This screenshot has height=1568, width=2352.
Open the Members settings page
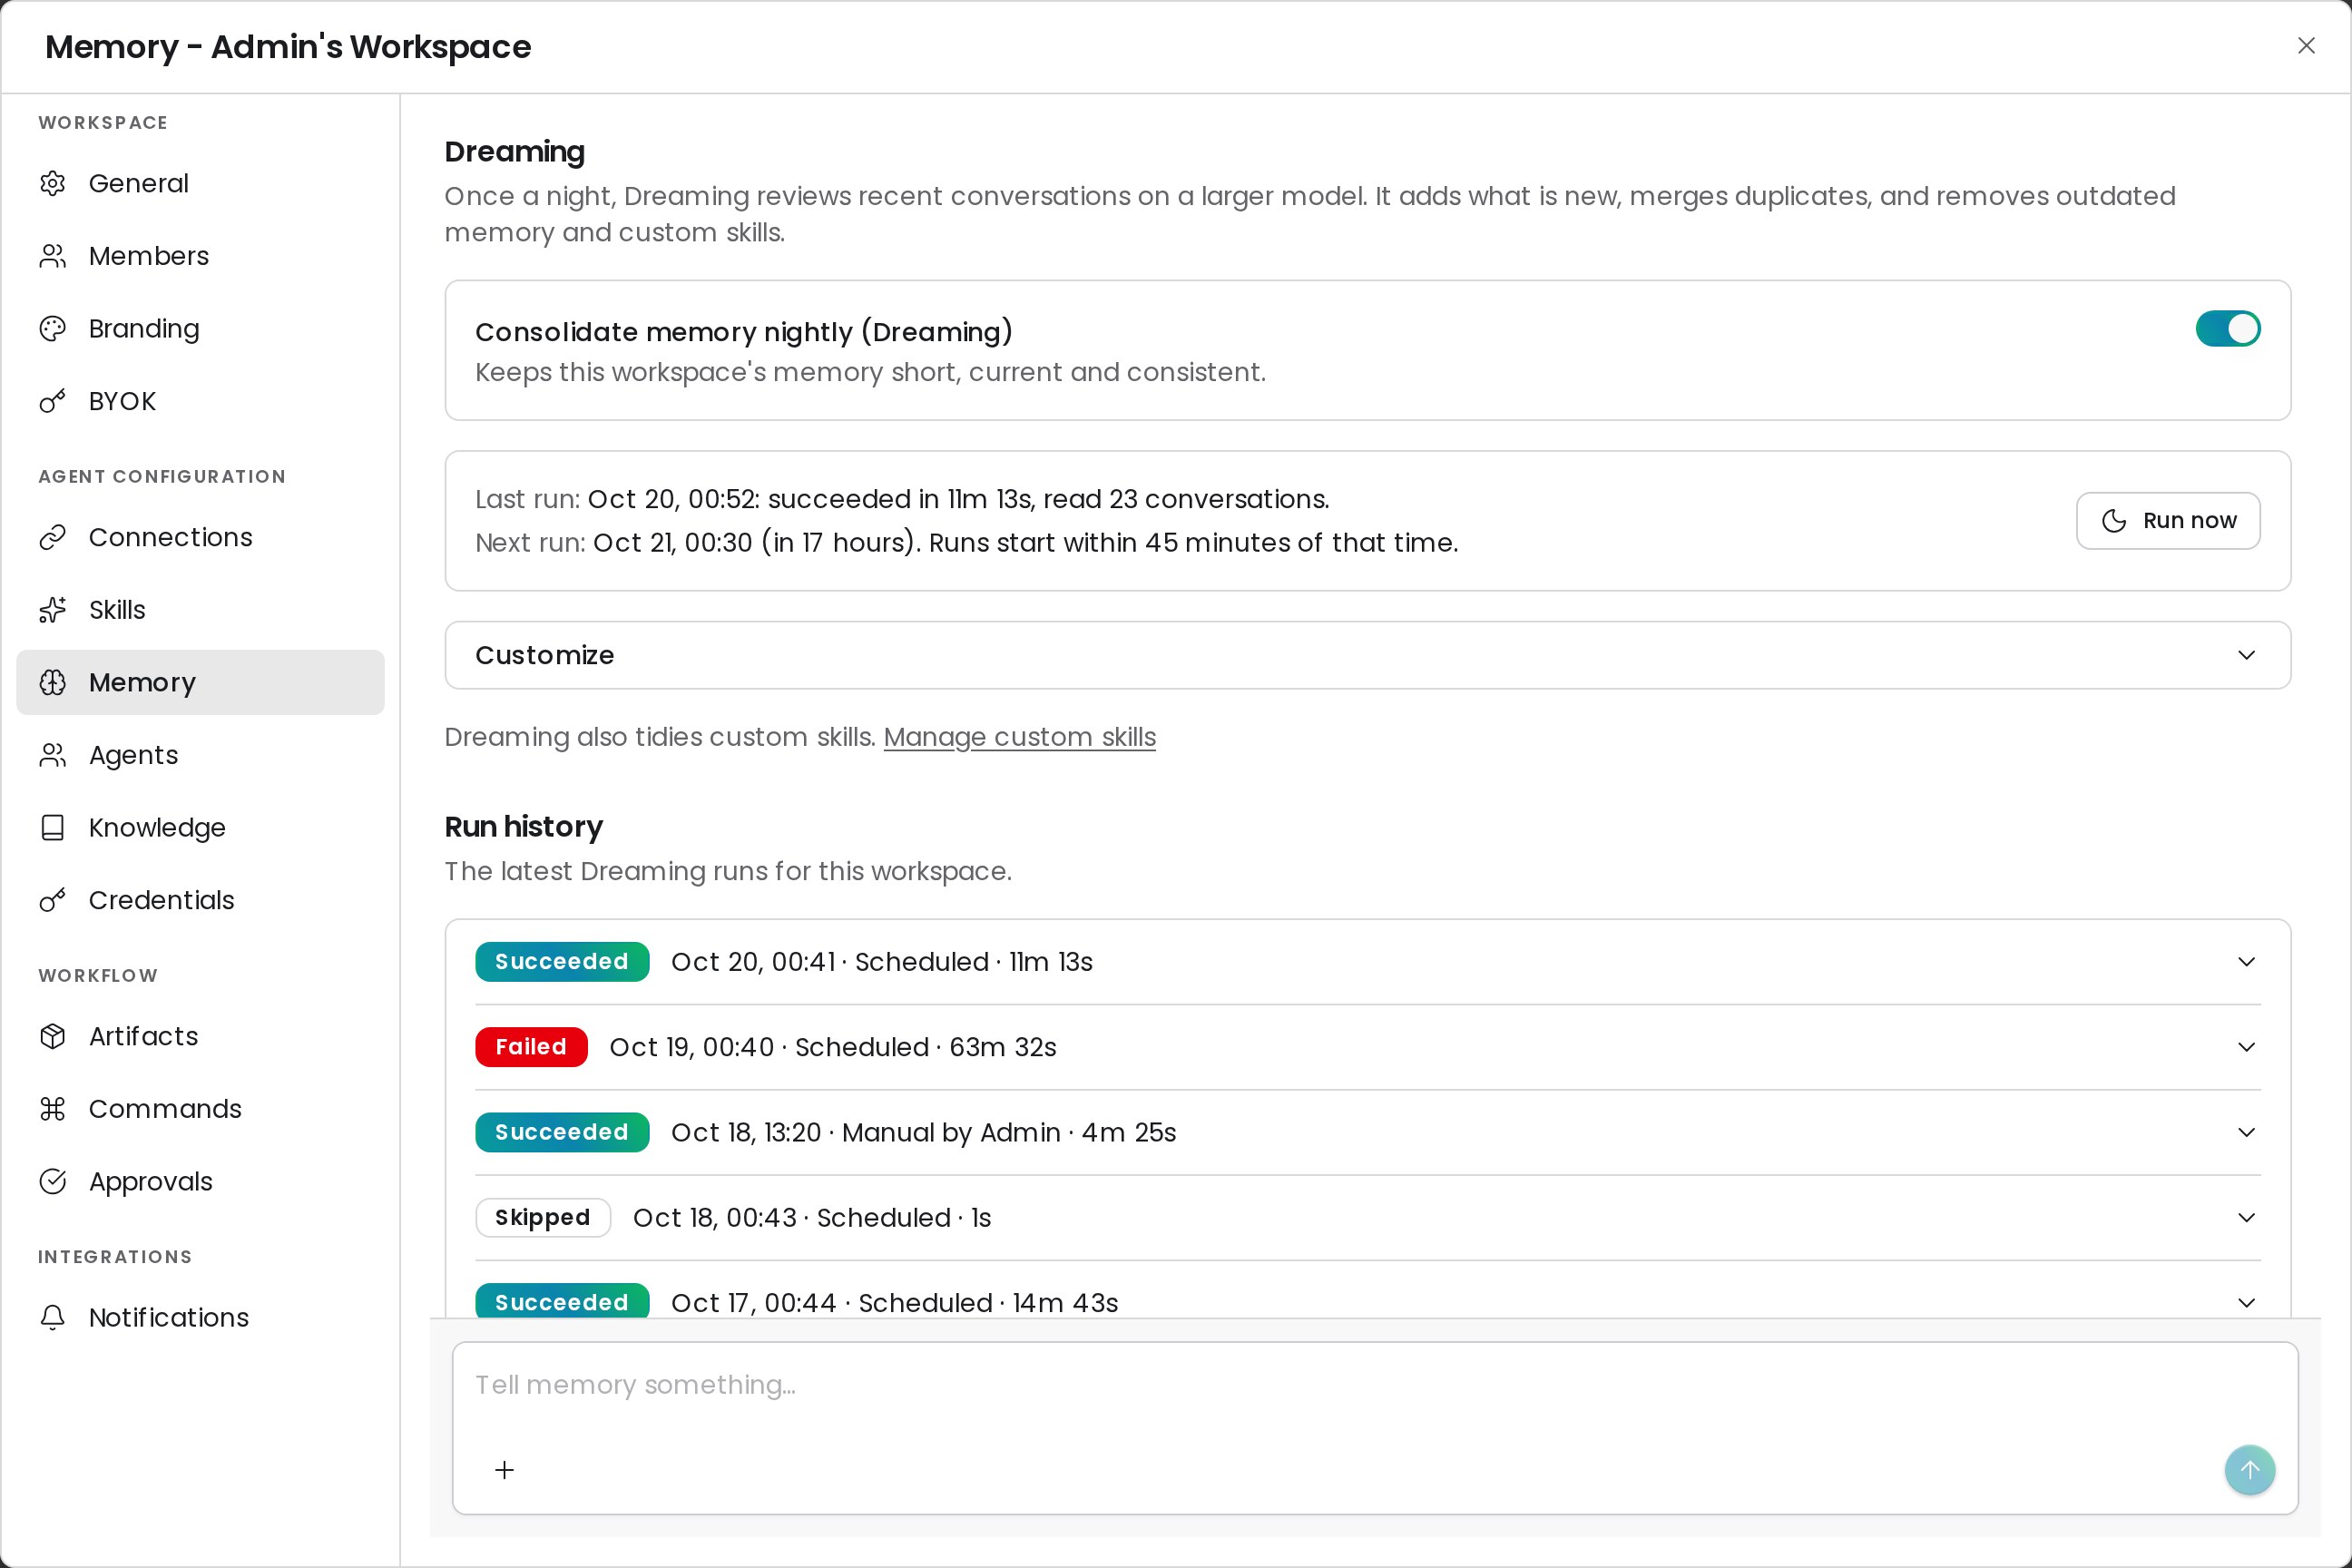pos(200,256)
